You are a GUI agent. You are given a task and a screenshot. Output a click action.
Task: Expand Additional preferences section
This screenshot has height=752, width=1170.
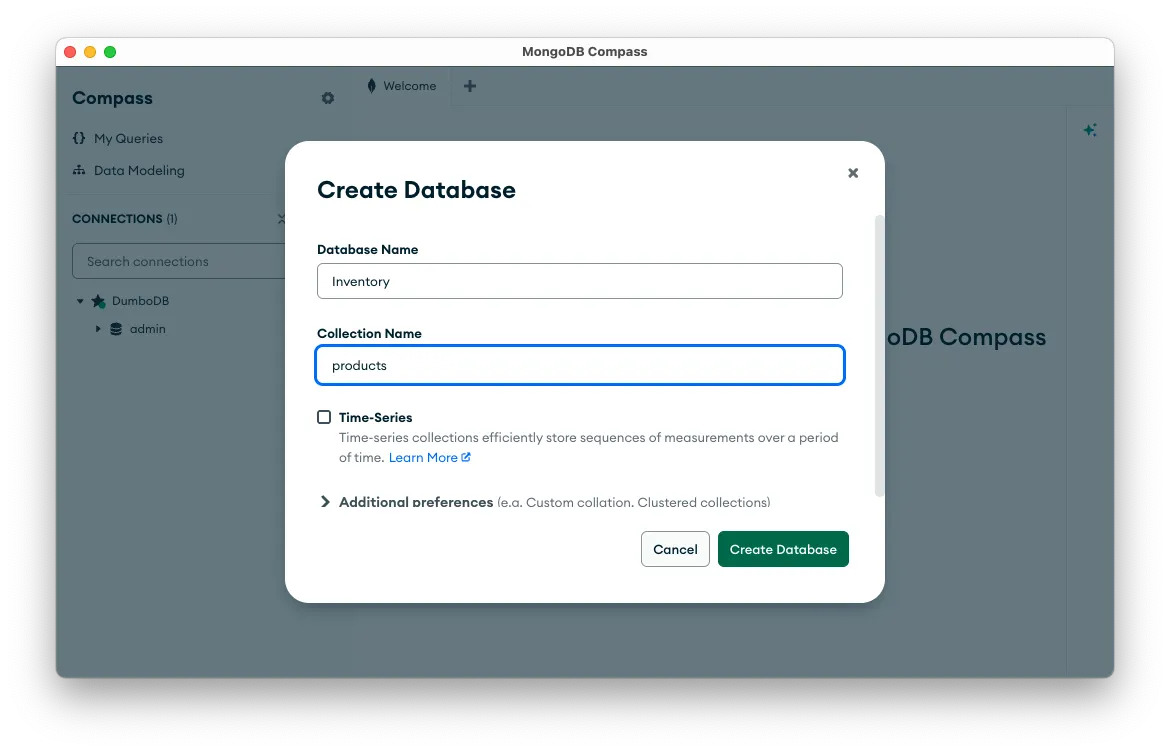point(325,502)
